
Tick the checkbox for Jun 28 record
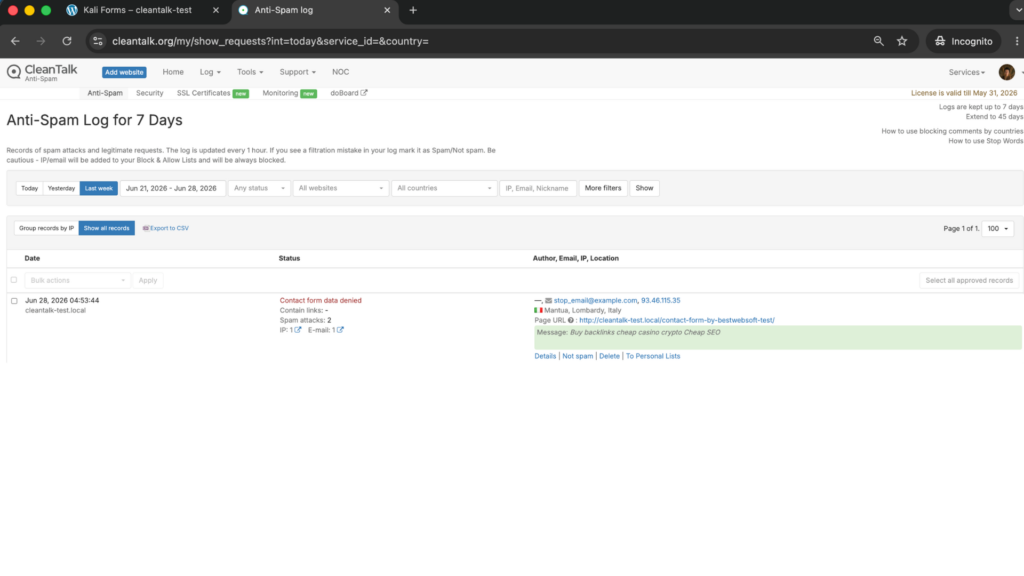click(x=14, y=301)
